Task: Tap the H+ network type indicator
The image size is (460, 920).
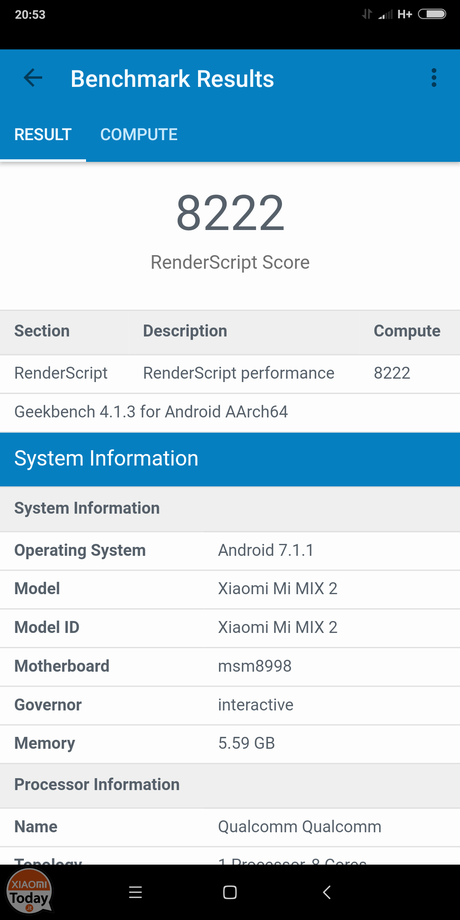Action: coord(404,14)
